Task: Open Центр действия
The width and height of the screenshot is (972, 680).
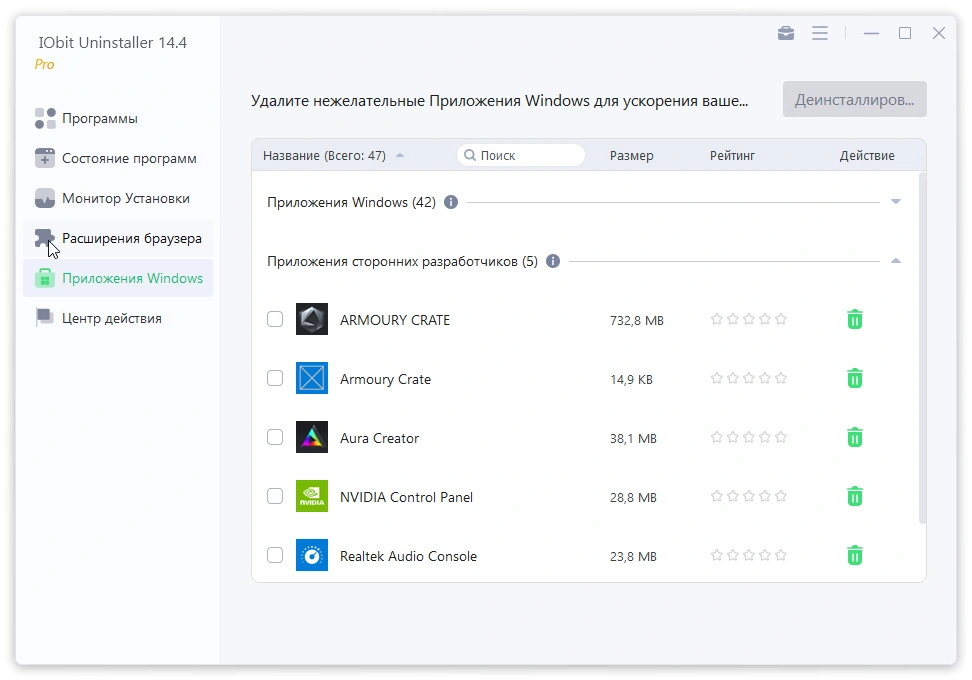Action: (x=118, y=318)
